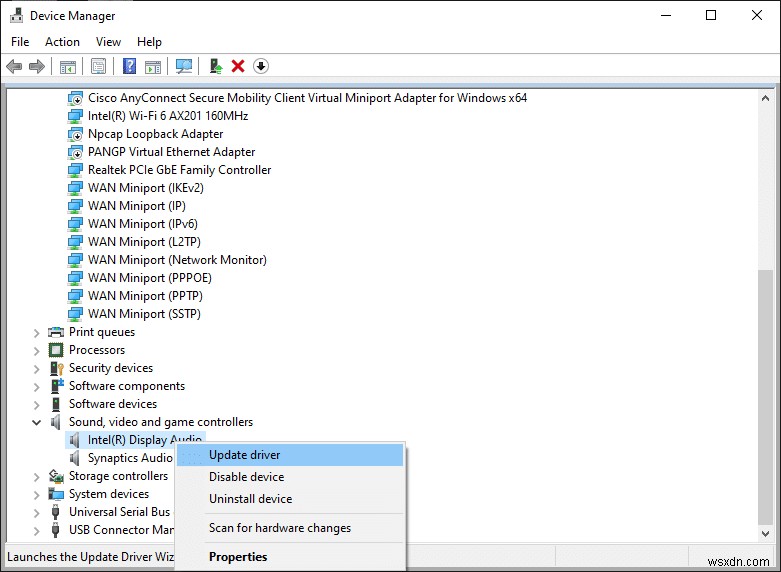Screen dimensions: 781x572
Task: Click the vertical scrollbar thumb
Action: point(766,397)
